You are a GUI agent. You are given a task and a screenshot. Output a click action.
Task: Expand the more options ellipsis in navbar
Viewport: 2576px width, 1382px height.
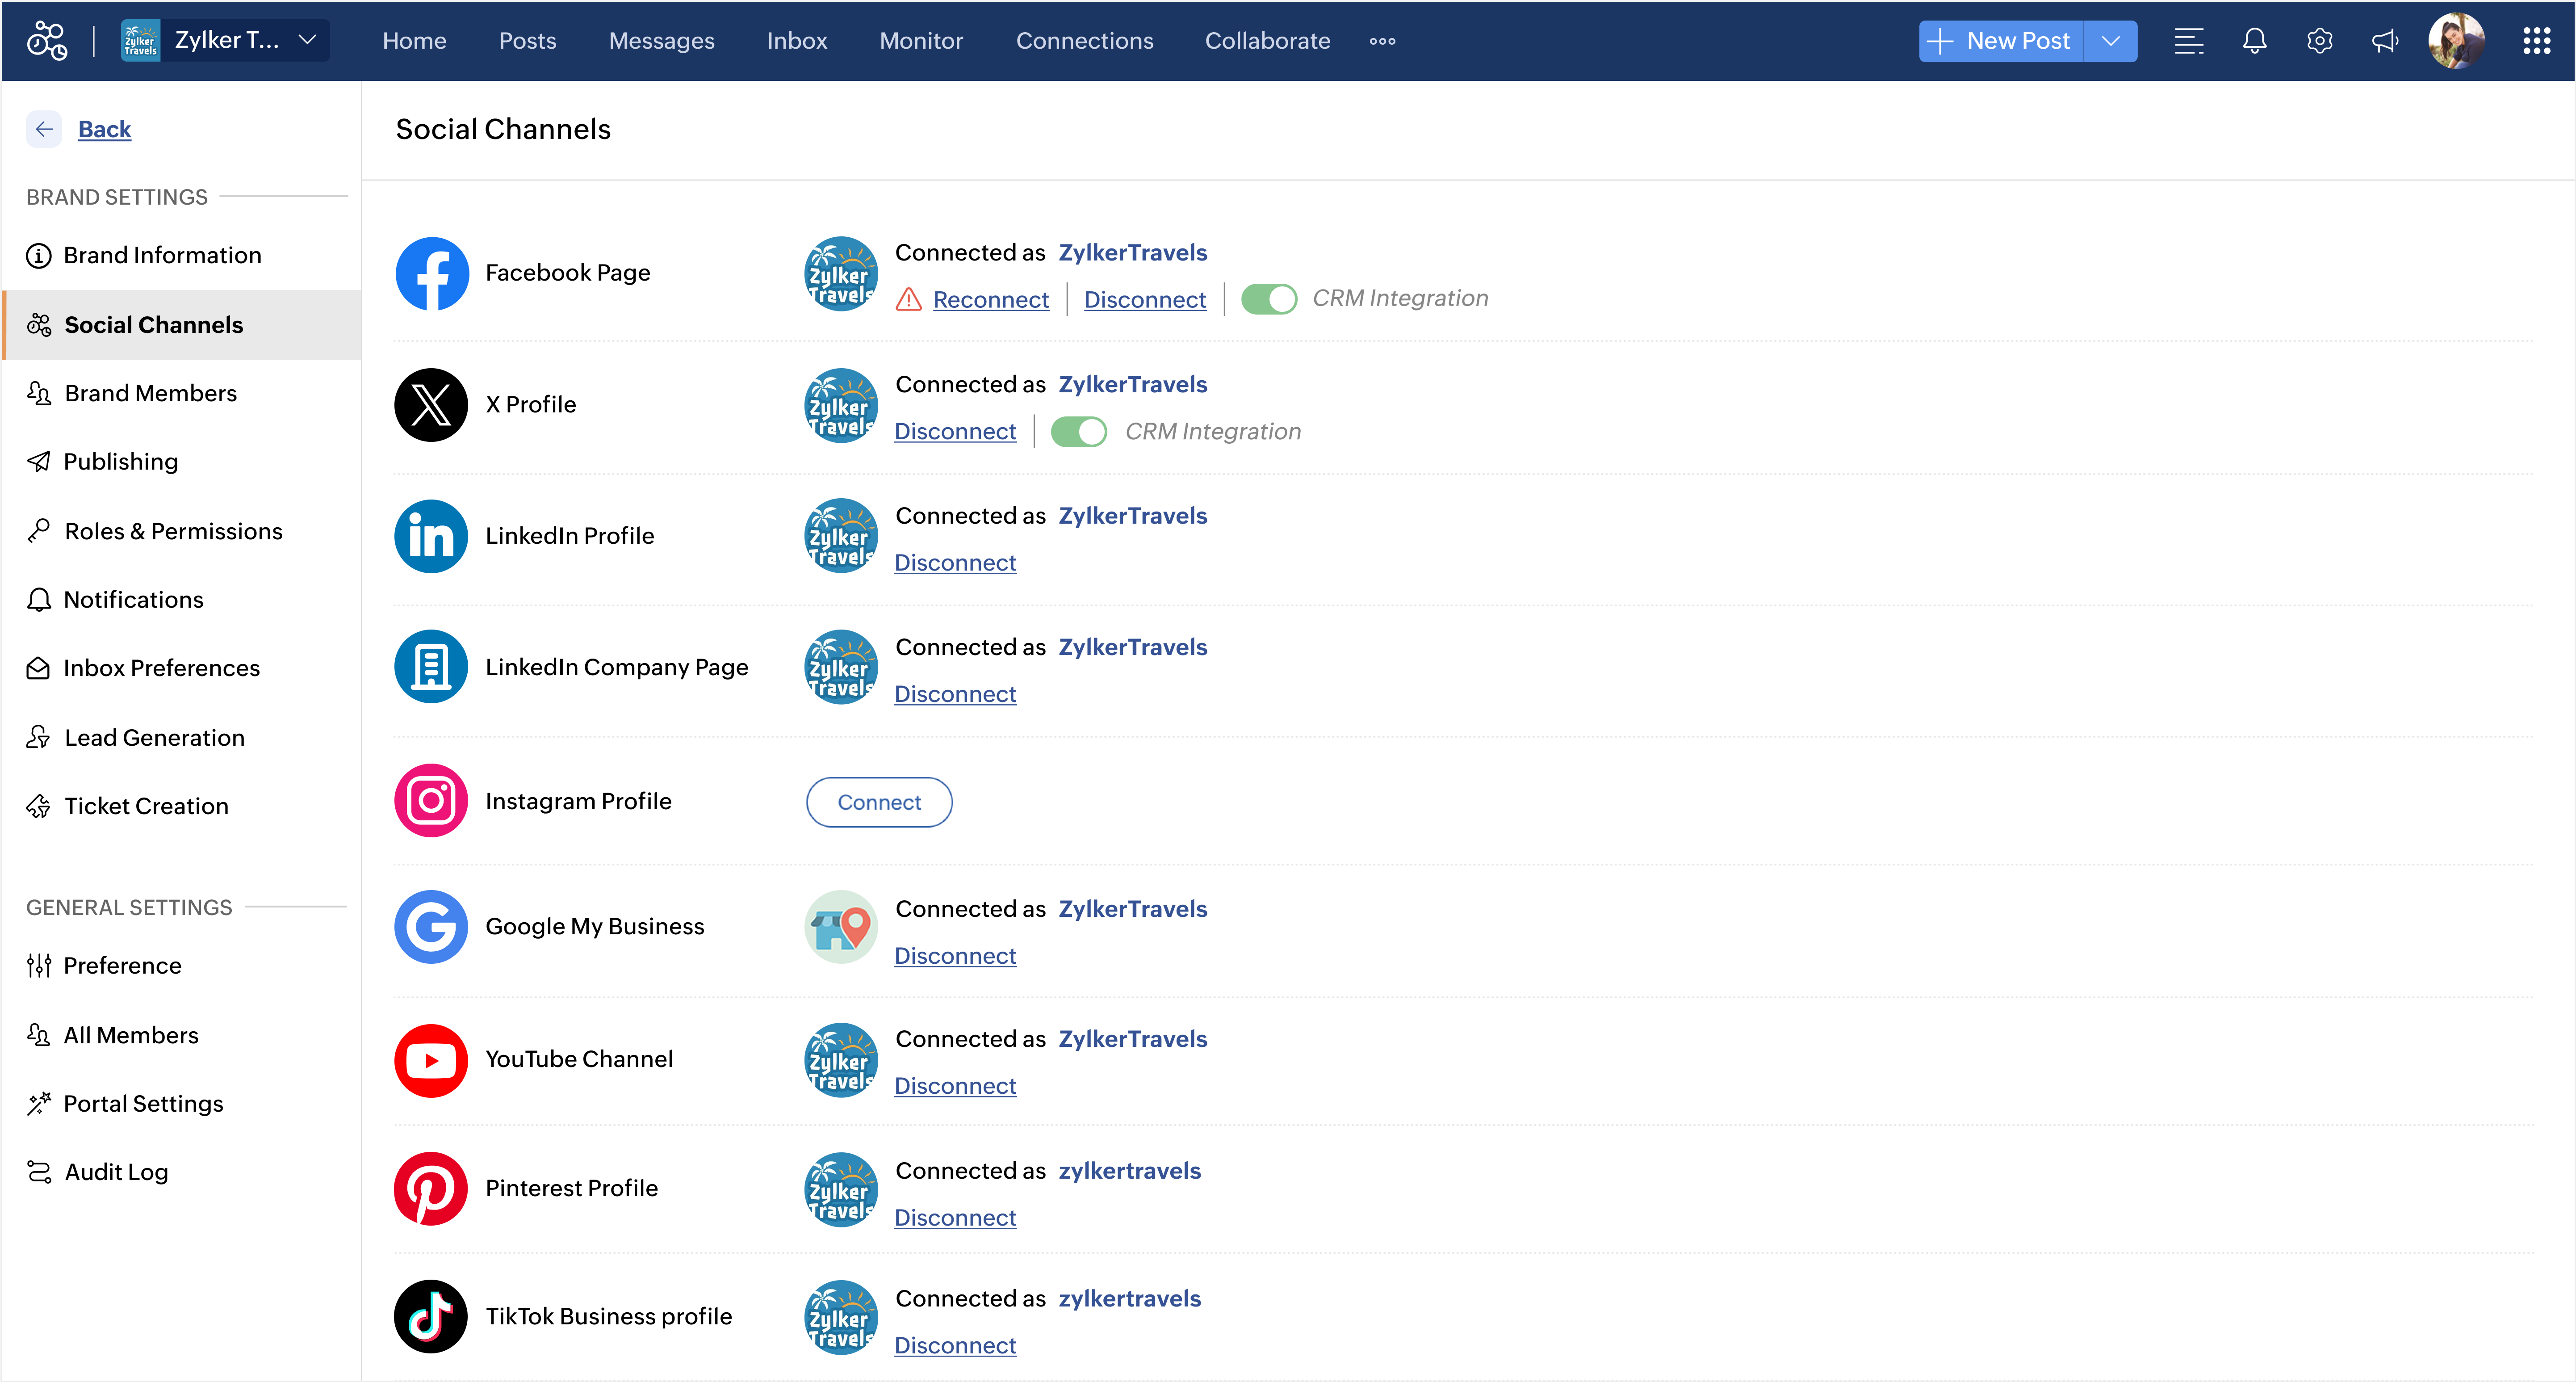pos(1382,41)
